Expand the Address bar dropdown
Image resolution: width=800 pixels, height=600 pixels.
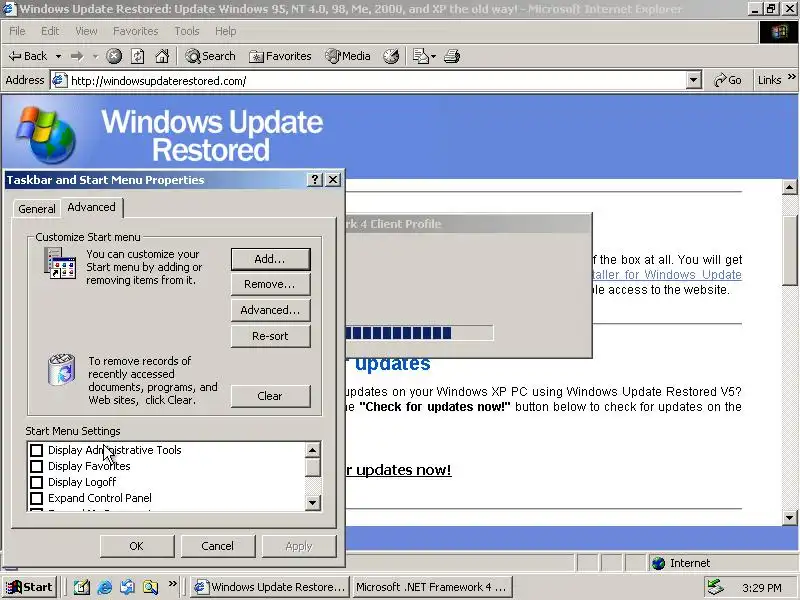(x=693, y=80)
